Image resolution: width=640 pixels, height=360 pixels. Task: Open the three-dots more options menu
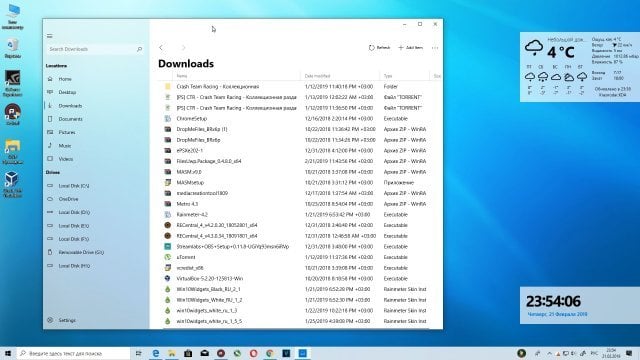coord(435,48)
